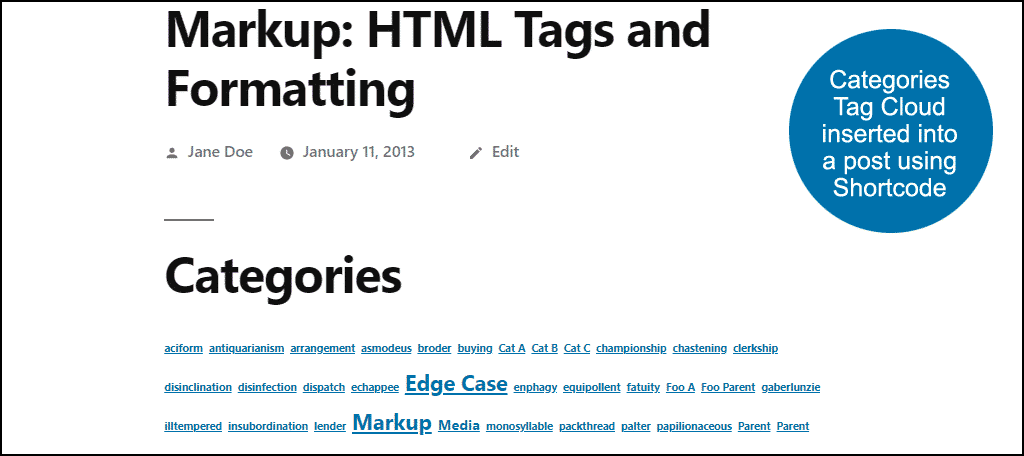1024x456 pixels.
Task: Click the Edit post link
Action: 505,152
